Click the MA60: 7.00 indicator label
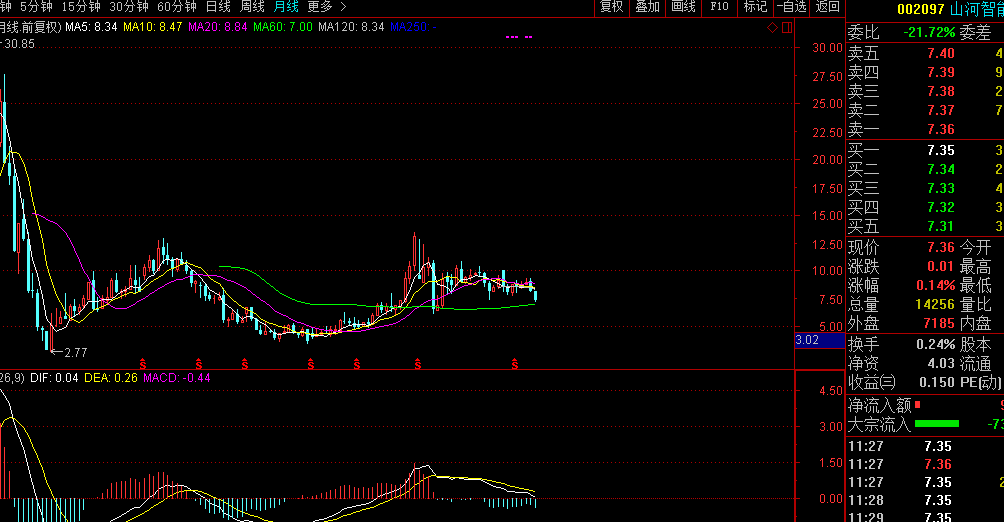Screen dimensions: 1004x522 click(x=283, y=27)
